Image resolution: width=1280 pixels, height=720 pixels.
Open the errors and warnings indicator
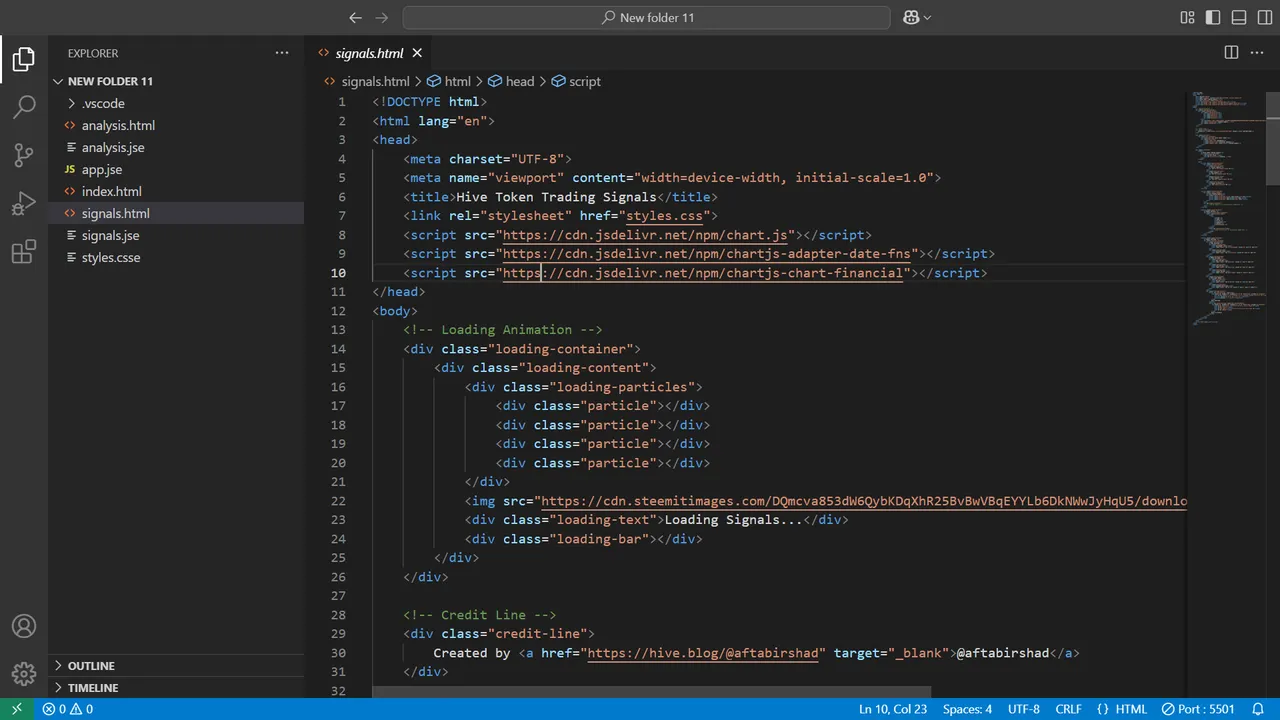click(67, 709)
